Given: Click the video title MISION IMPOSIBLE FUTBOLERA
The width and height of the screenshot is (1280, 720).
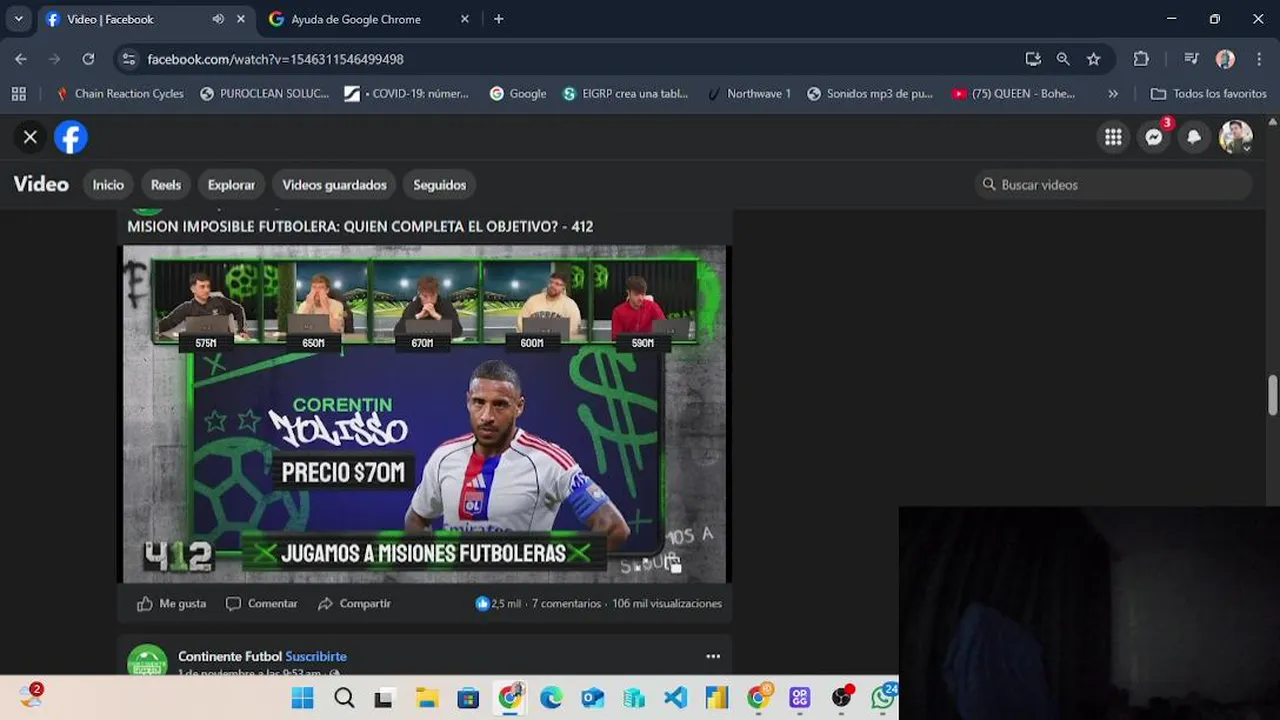Looking at the screenshot, I should [360, 227].
